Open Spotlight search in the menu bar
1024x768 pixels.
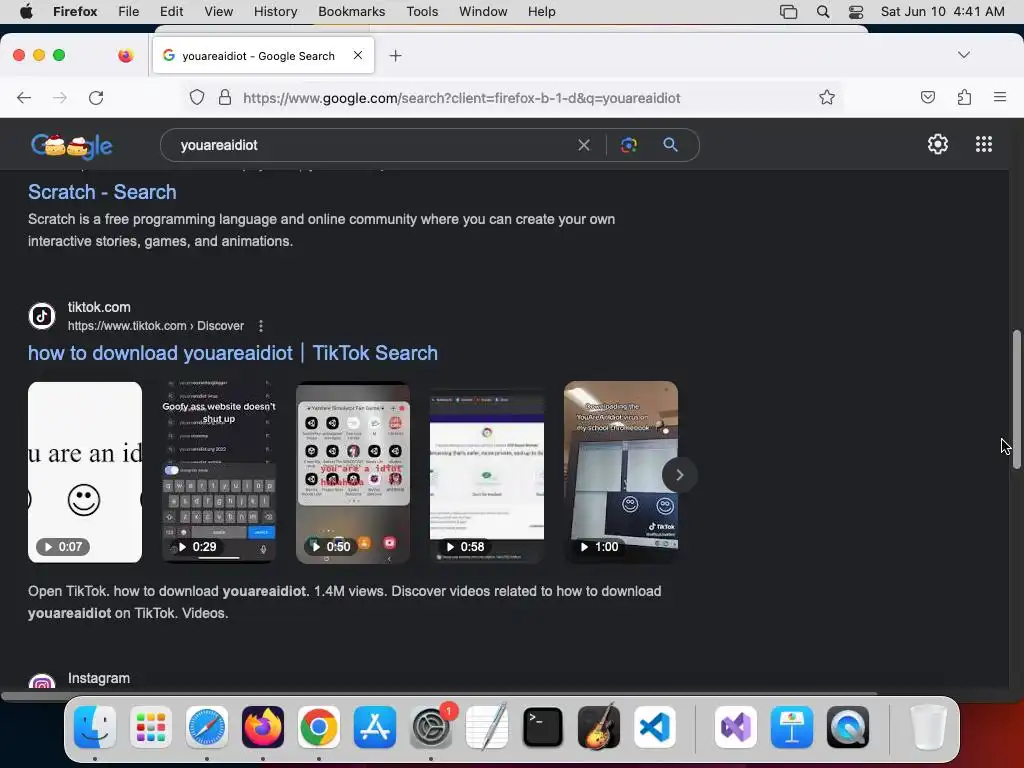823,12
